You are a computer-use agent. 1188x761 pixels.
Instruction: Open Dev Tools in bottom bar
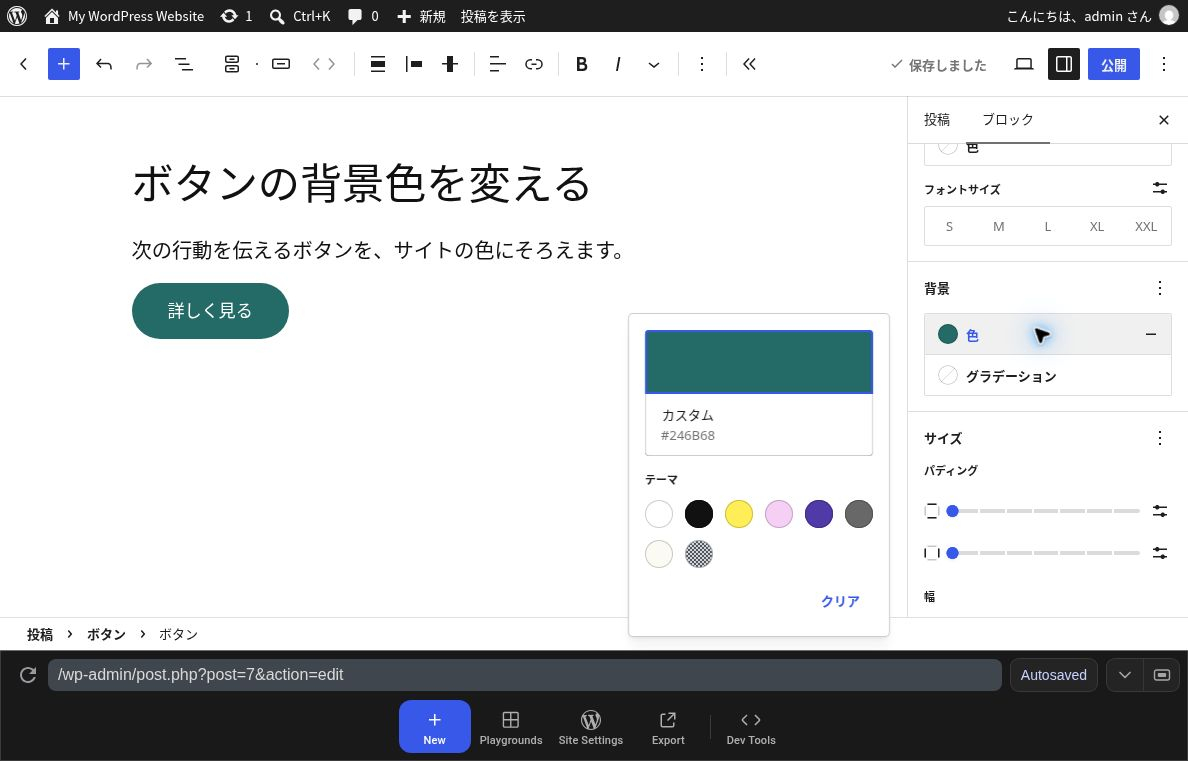point(751,727)
